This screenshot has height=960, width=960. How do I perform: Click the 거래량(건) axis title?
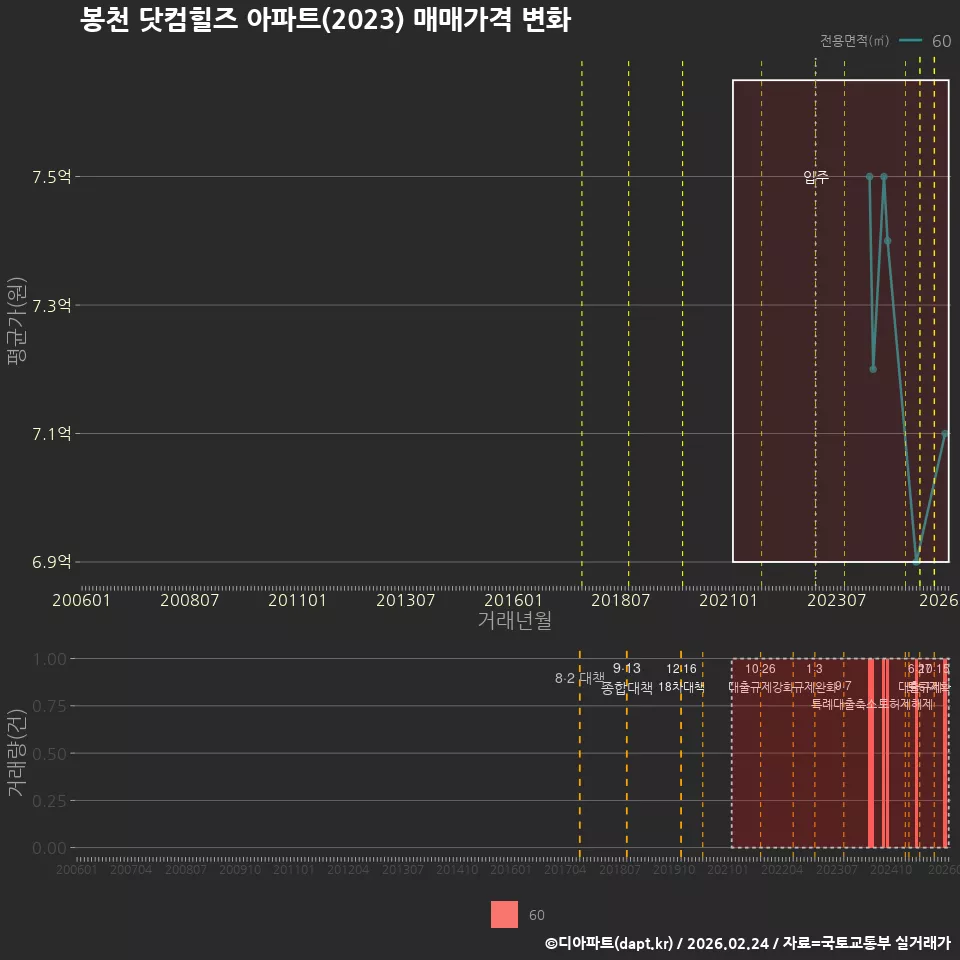pos(17,753)
